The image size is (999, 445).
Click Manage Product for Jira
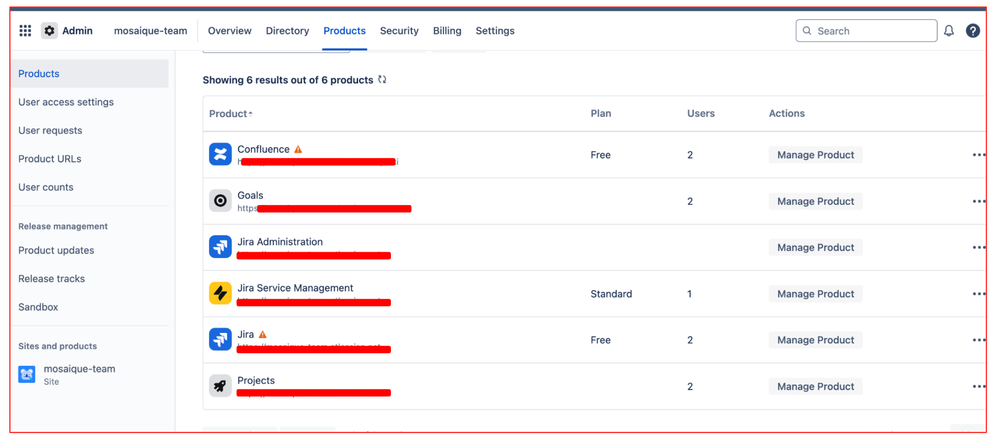(x=816, y=340)
